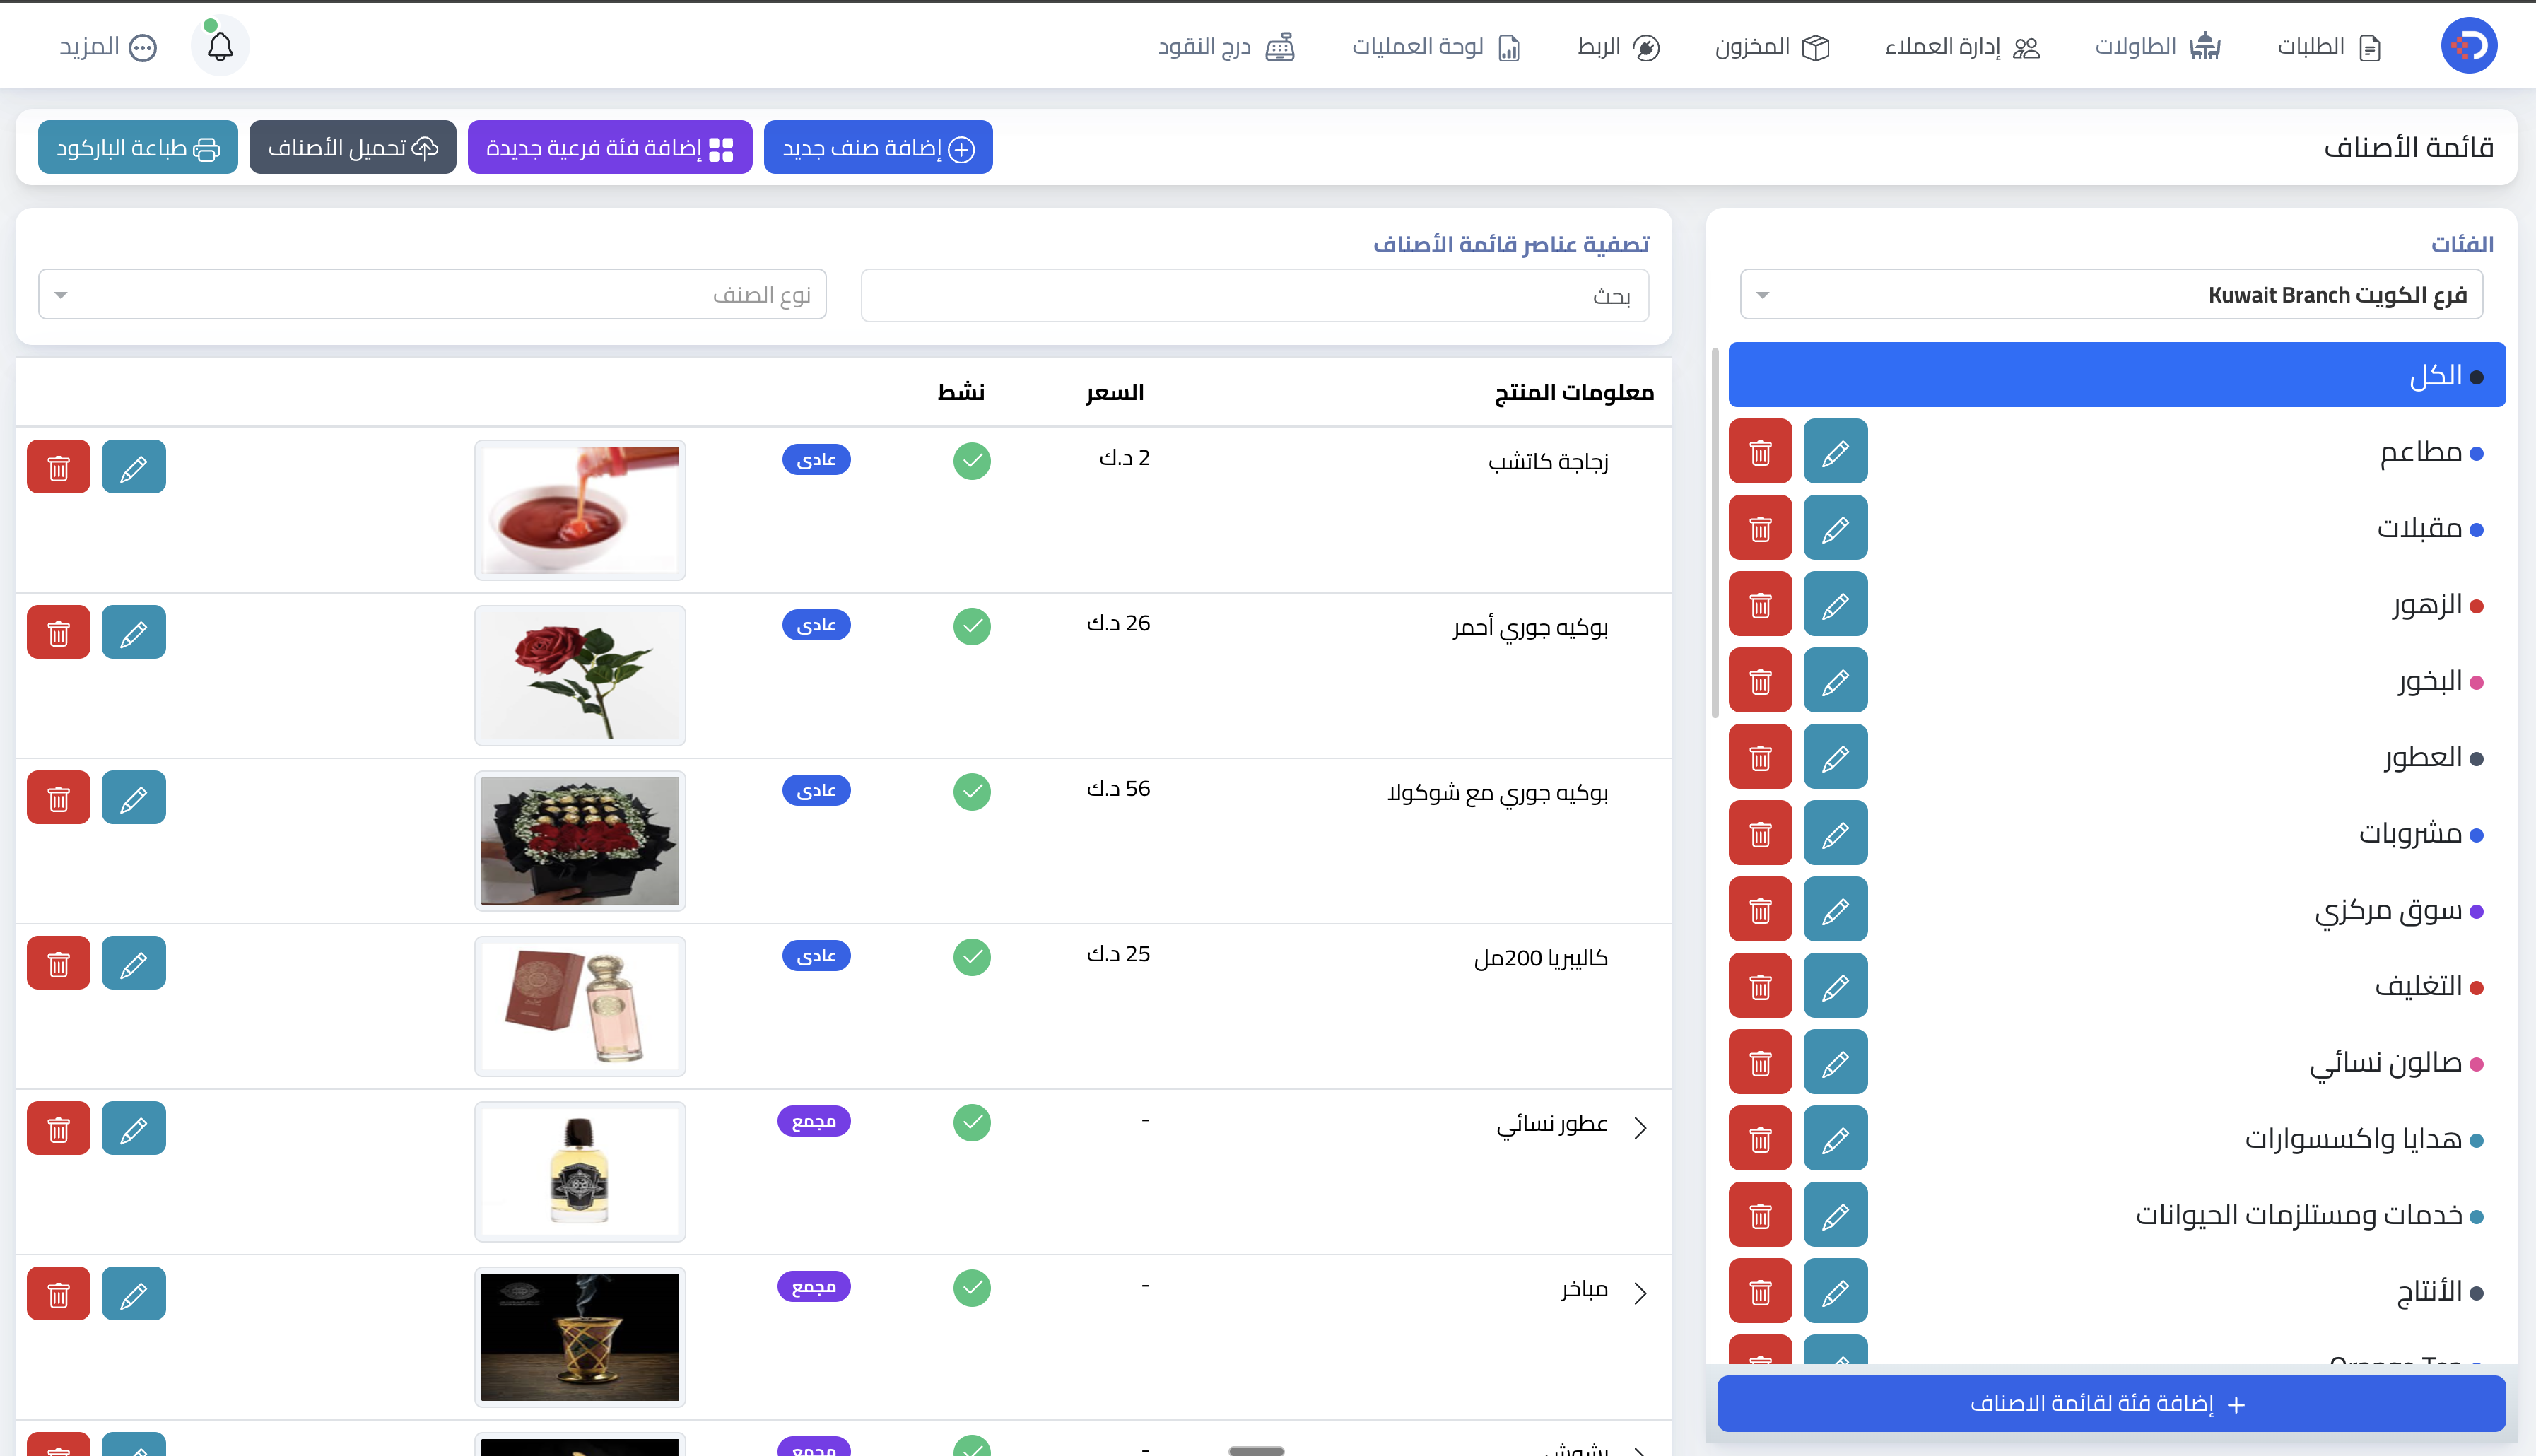Go to الطاولات page
The width and height of the screenshot is (2536, 1456).
tap(2158, 47)
